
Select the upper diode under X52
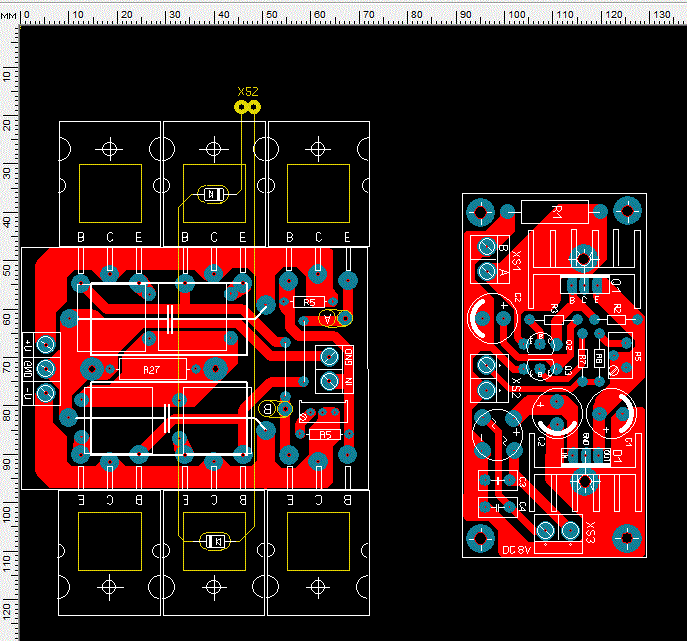click(213, 194)
